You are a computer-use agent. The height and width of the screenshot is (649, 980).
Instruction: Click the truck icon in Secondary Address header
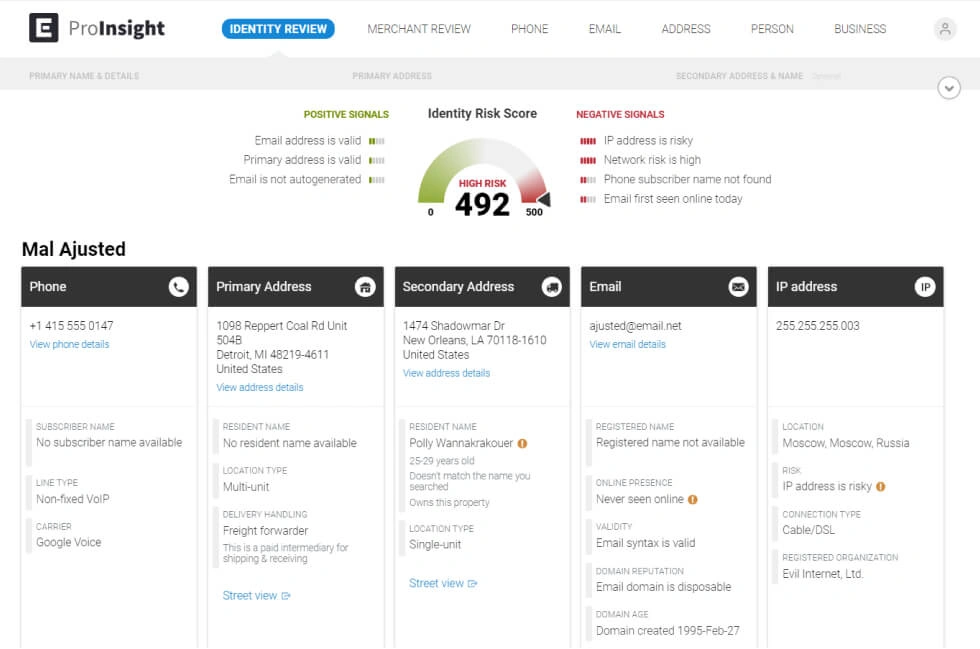552,287
